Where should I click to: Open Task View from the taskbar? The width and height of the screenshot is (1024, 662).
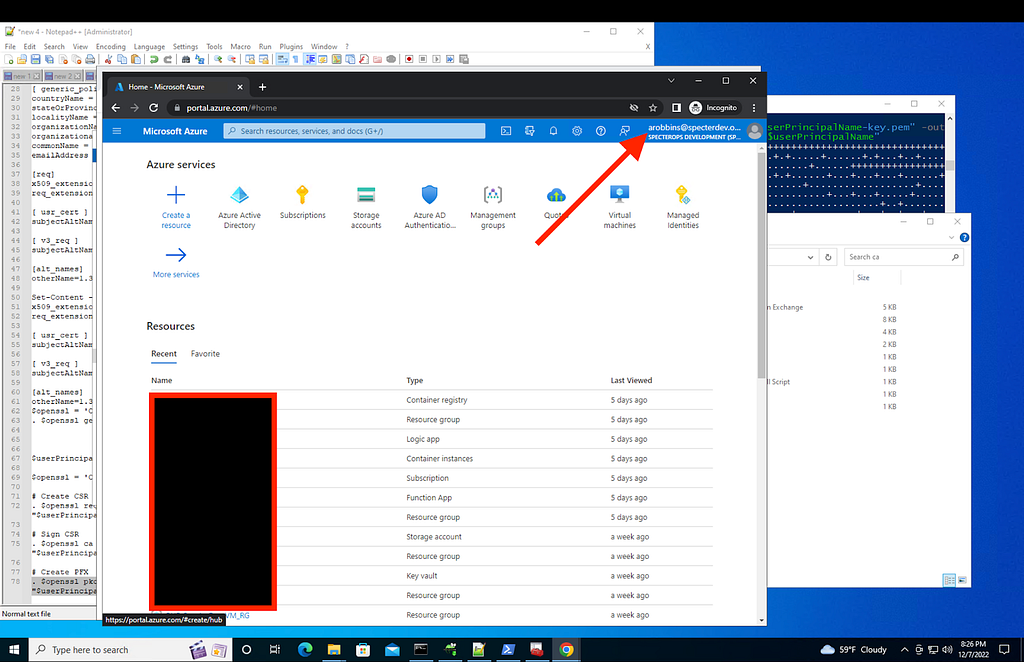click(275, 650)
